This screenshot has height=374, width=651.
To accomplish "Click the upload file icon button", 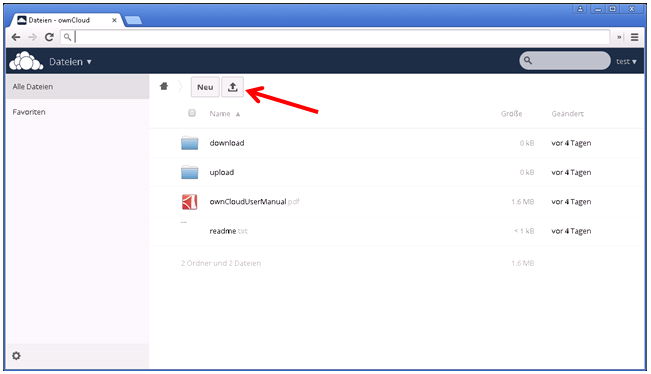I will click(x=232, y=87).
